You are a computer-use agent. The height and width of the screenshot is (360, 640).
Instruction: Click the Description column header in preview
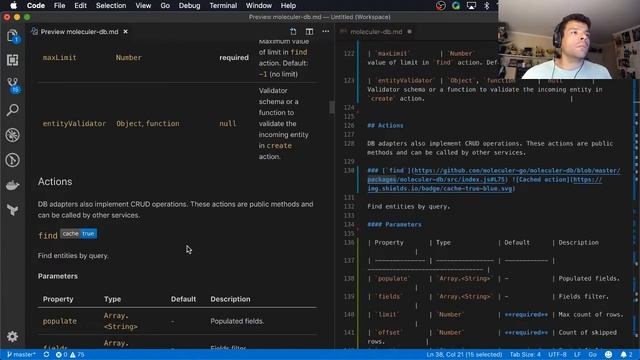(x=230, y=299)
